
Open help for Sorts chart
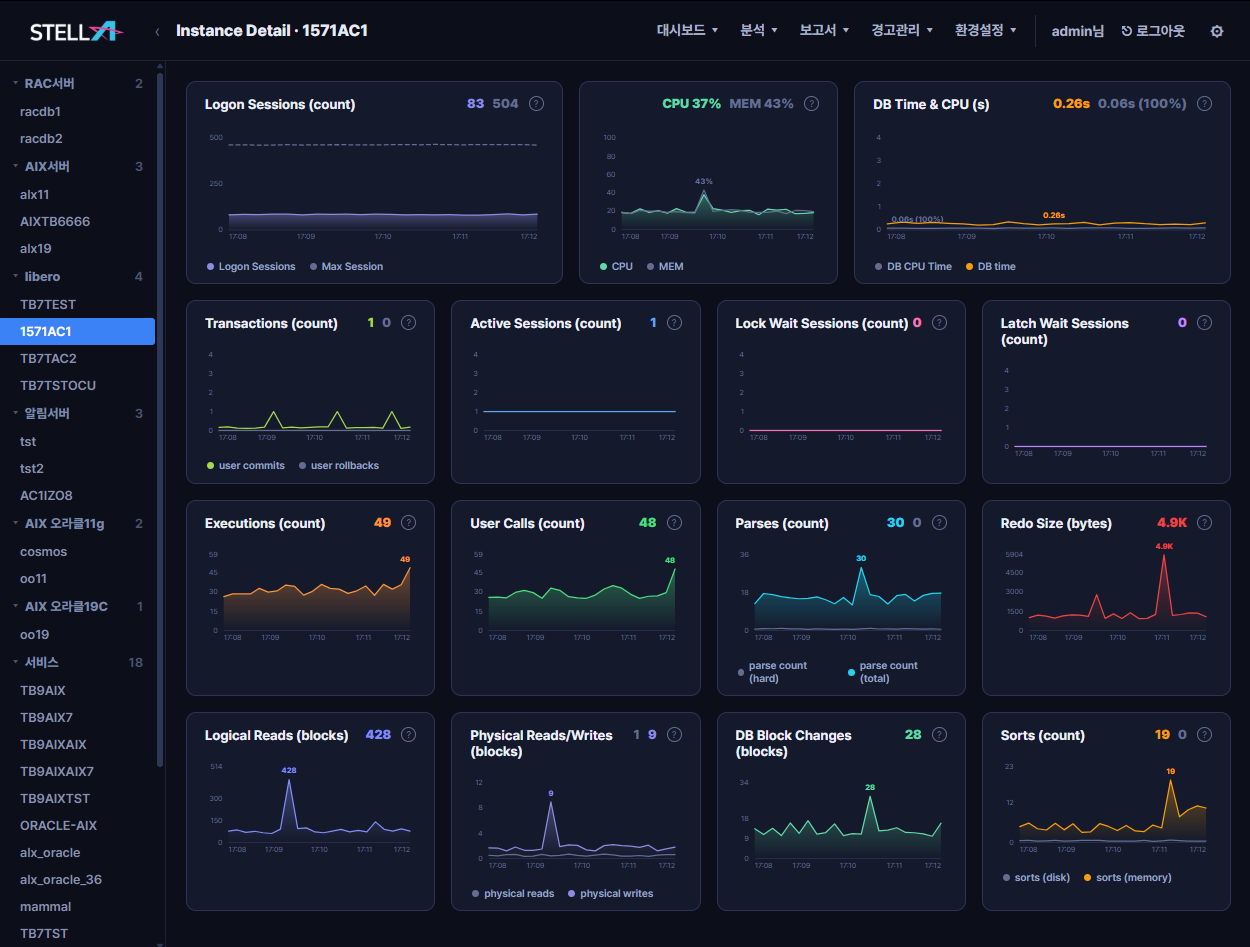1204,735
